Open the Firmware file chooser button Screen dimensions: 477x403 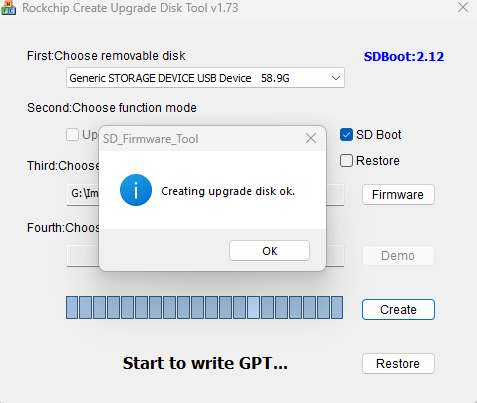pyautogui.click(x=398, y=194)
